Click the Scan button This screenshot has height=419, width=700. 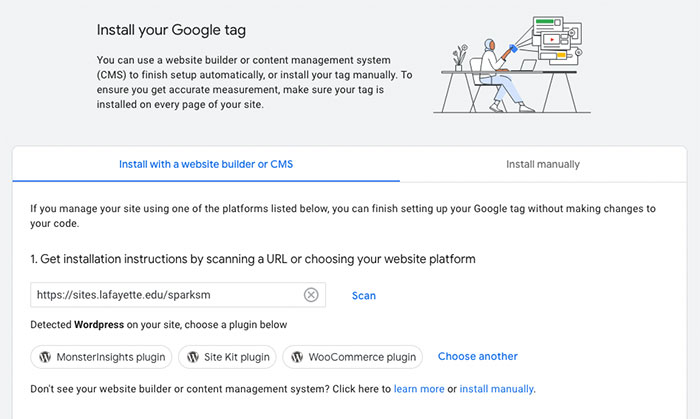[x=363, y=295]
